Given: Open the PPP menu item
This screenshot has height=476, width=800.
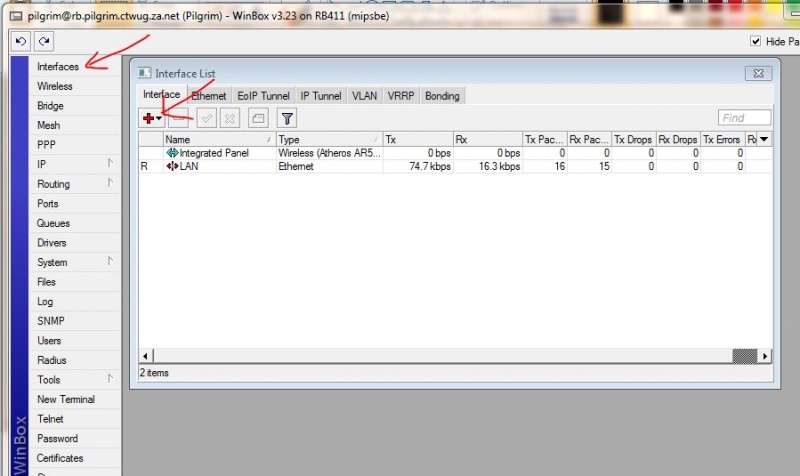Looking at the screenshot, I should (x=46, y=145).
